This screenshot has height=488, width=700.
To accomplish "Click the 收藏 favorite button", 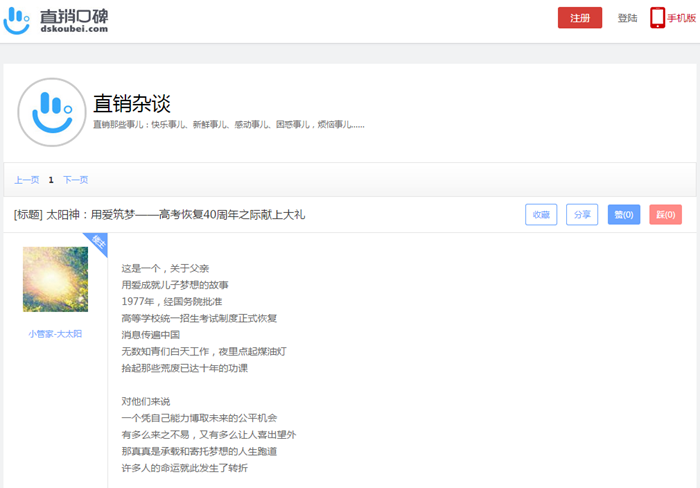I will point(541,215).
